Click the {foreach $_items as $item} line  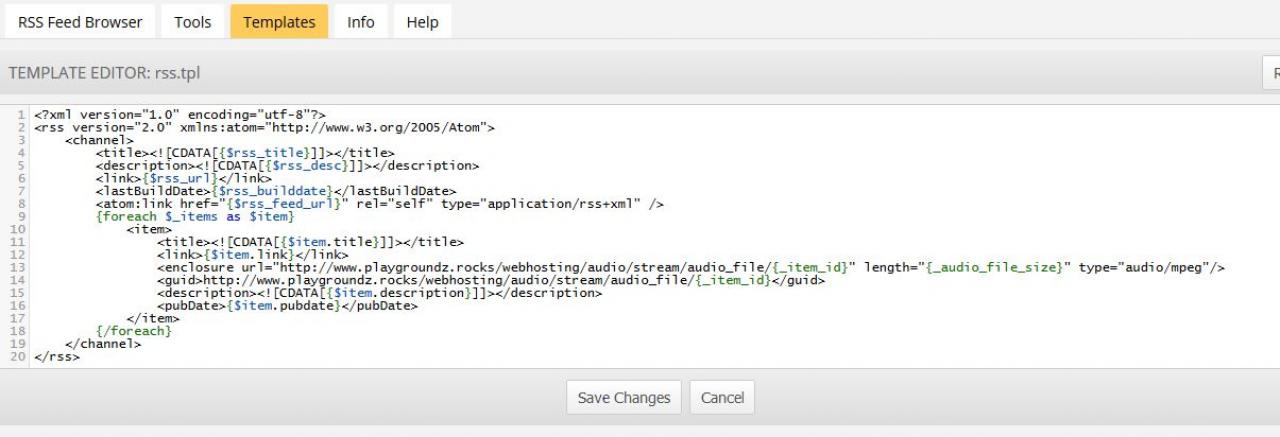pos(195,216)
